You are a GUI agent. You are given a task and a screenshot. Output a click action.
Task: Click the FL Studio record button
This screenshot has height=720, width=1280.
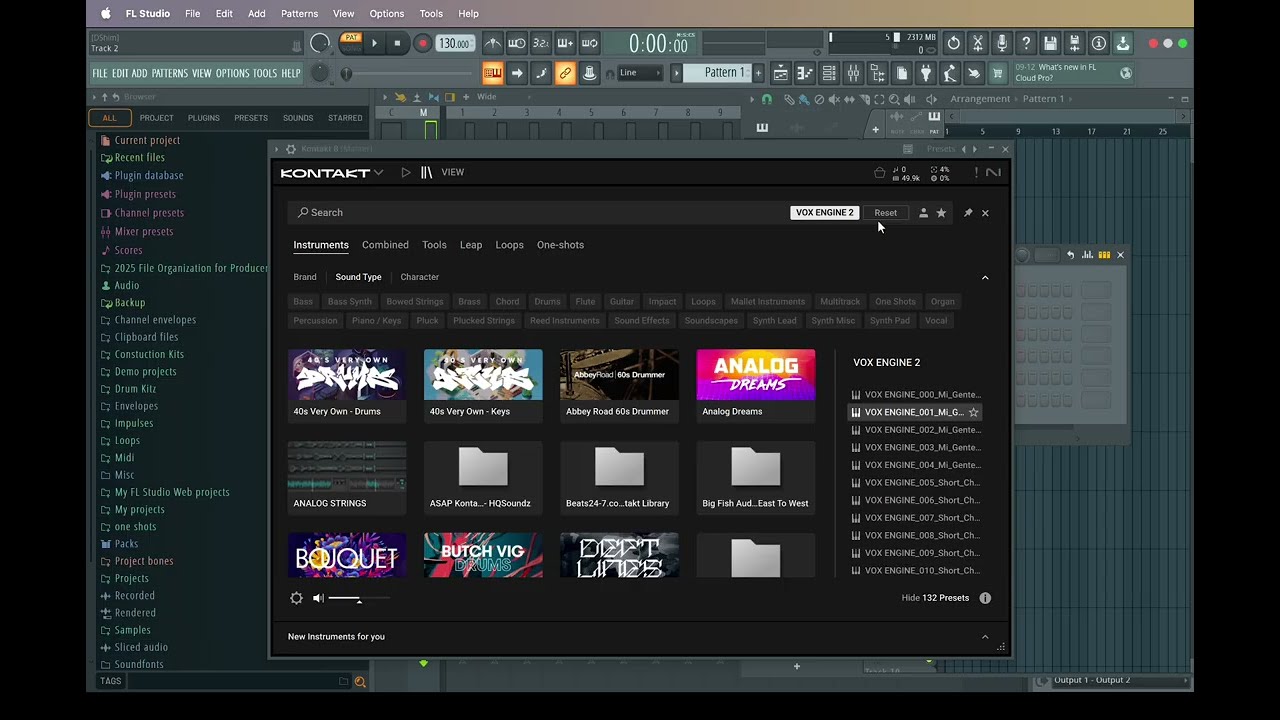tap(422, 43)
